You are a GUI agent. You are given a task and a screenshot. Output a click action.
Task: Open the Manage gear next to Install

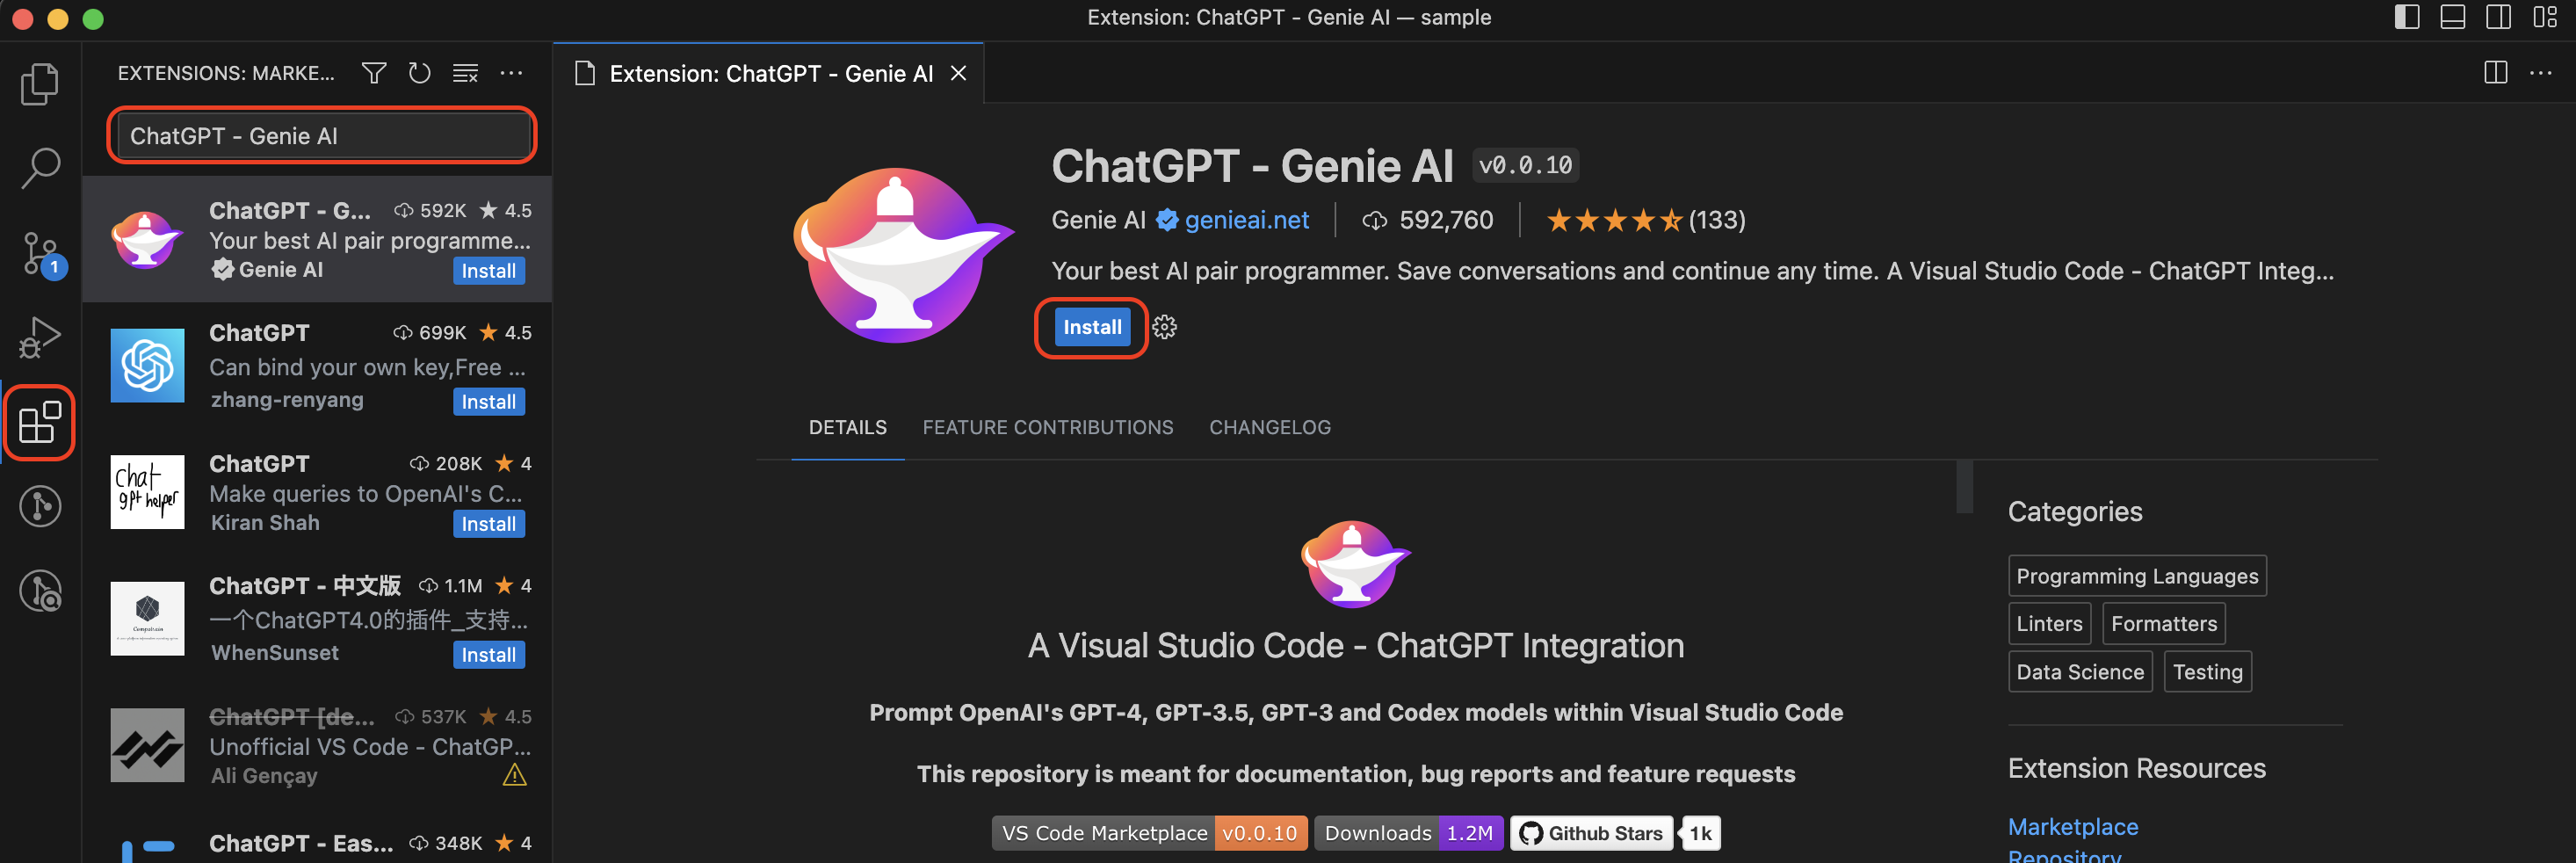[1164, 326]
